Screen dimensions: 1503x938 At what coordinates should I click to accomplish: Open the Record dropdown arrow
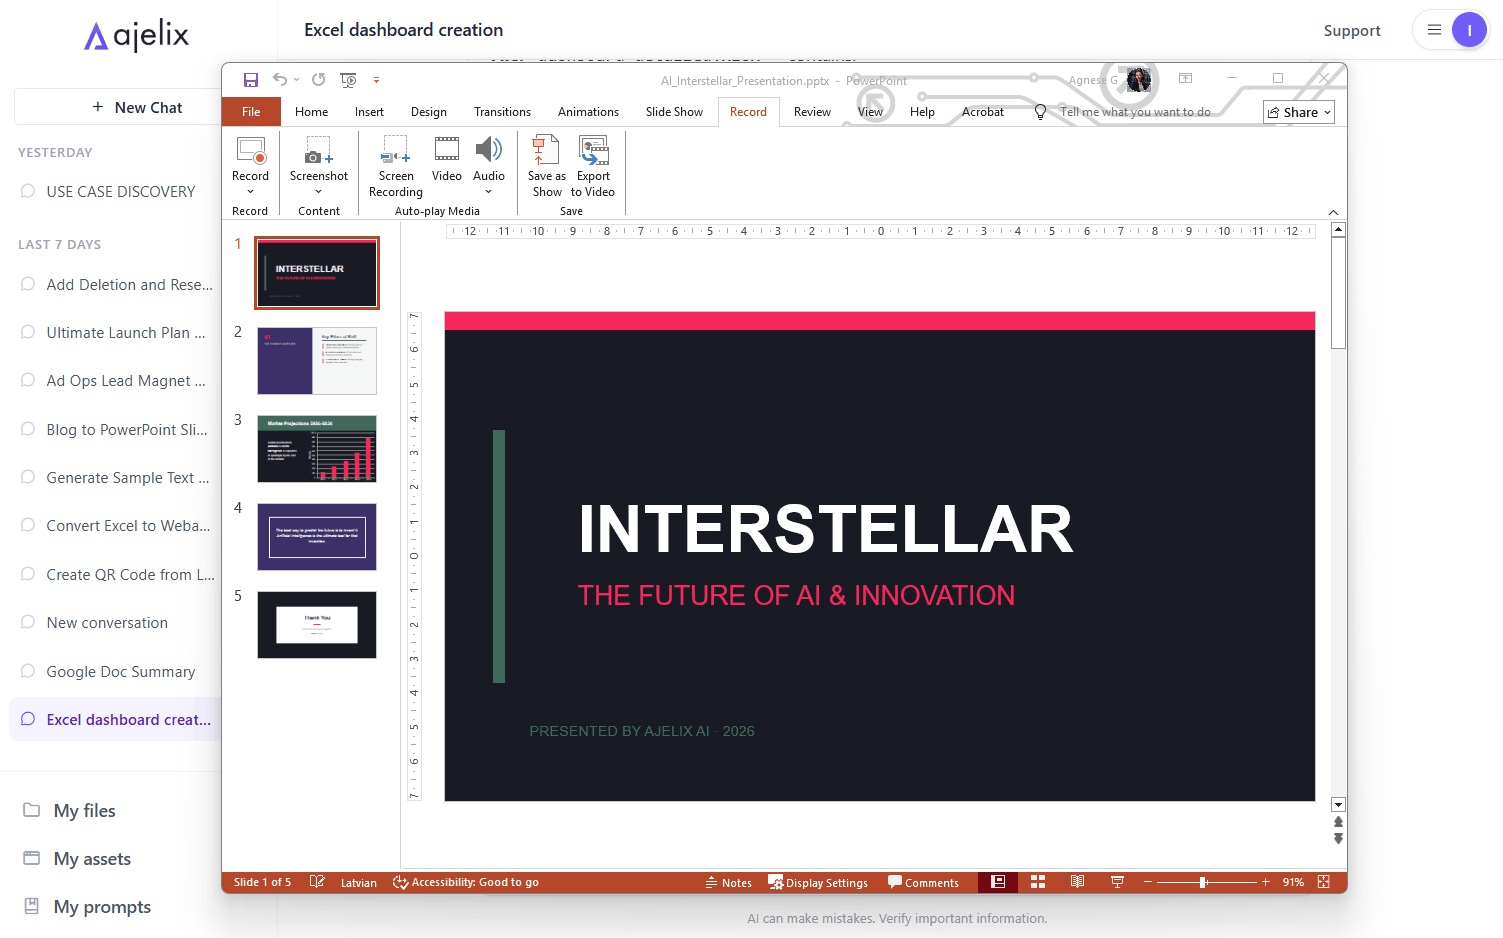pos(250,190)
